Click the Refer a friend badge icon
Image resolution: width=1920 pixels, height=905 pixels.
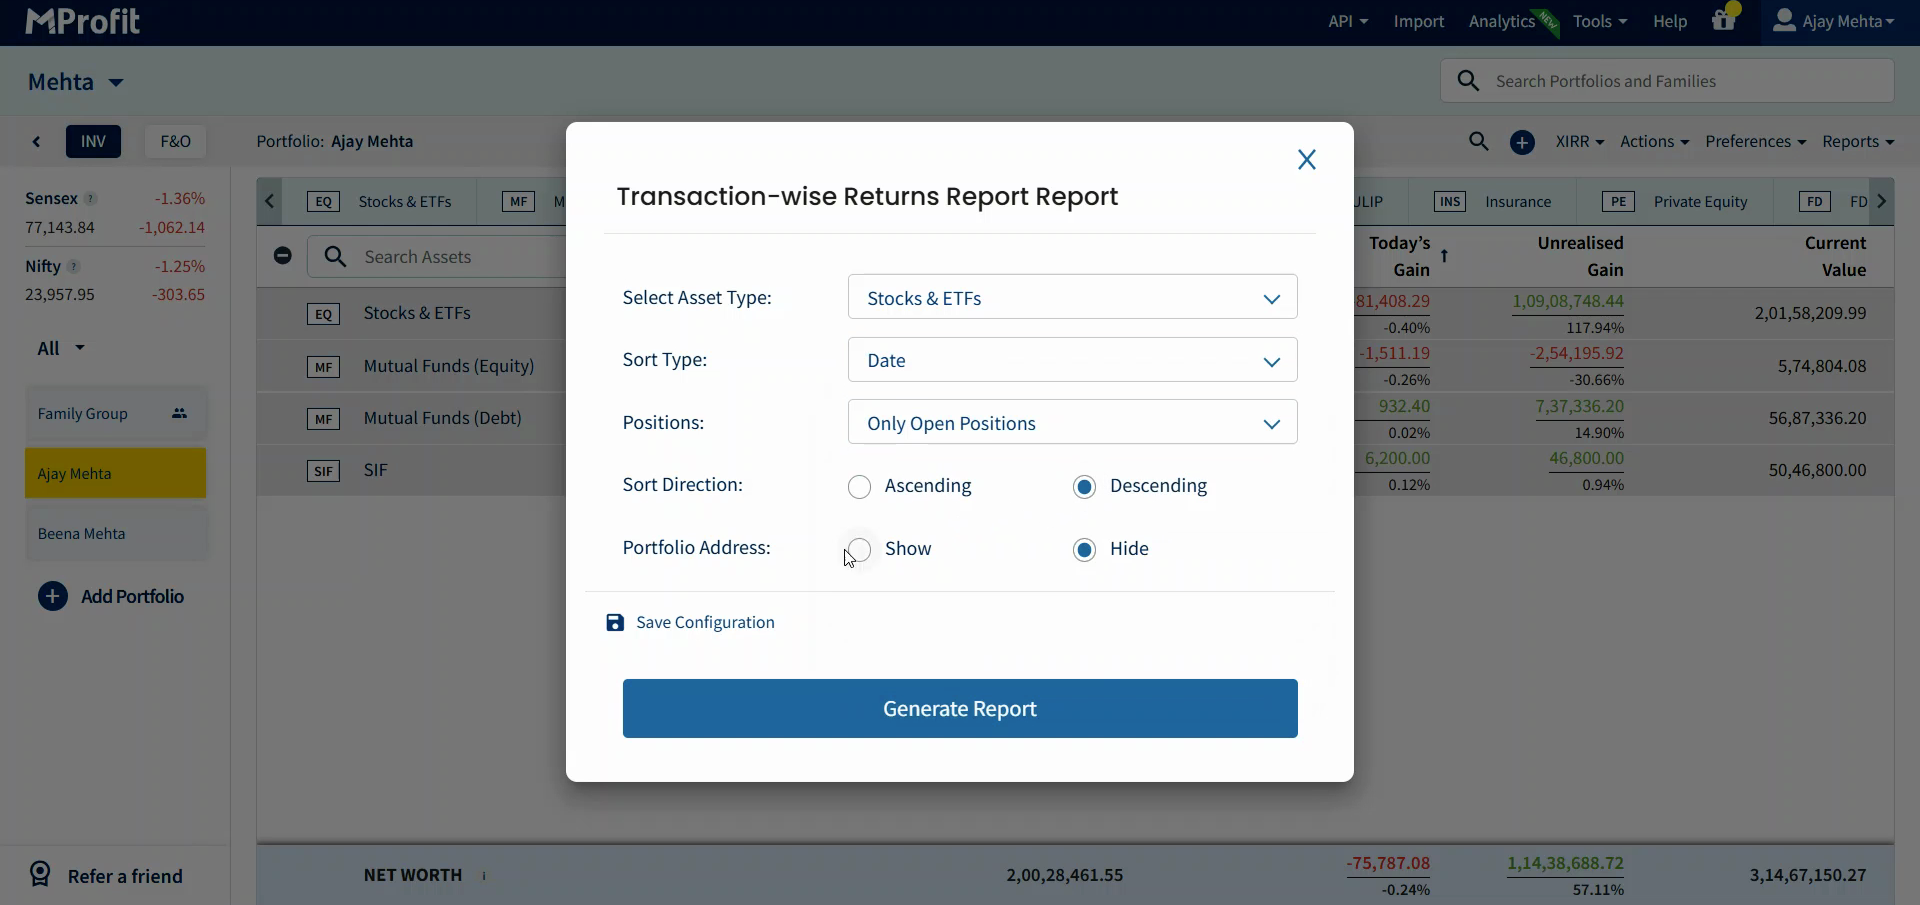[x=40, y=875]
